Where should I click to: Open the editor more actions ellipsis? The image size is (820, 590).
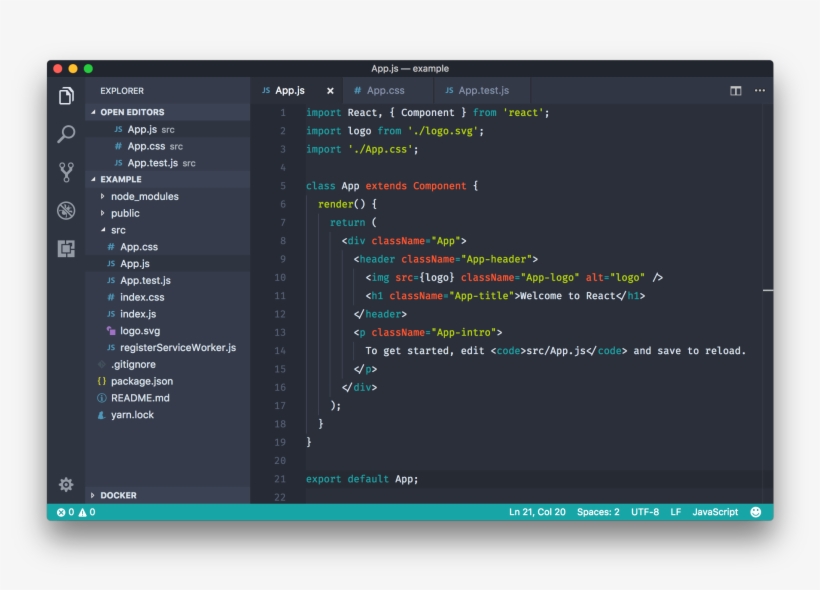click(760, 91)
